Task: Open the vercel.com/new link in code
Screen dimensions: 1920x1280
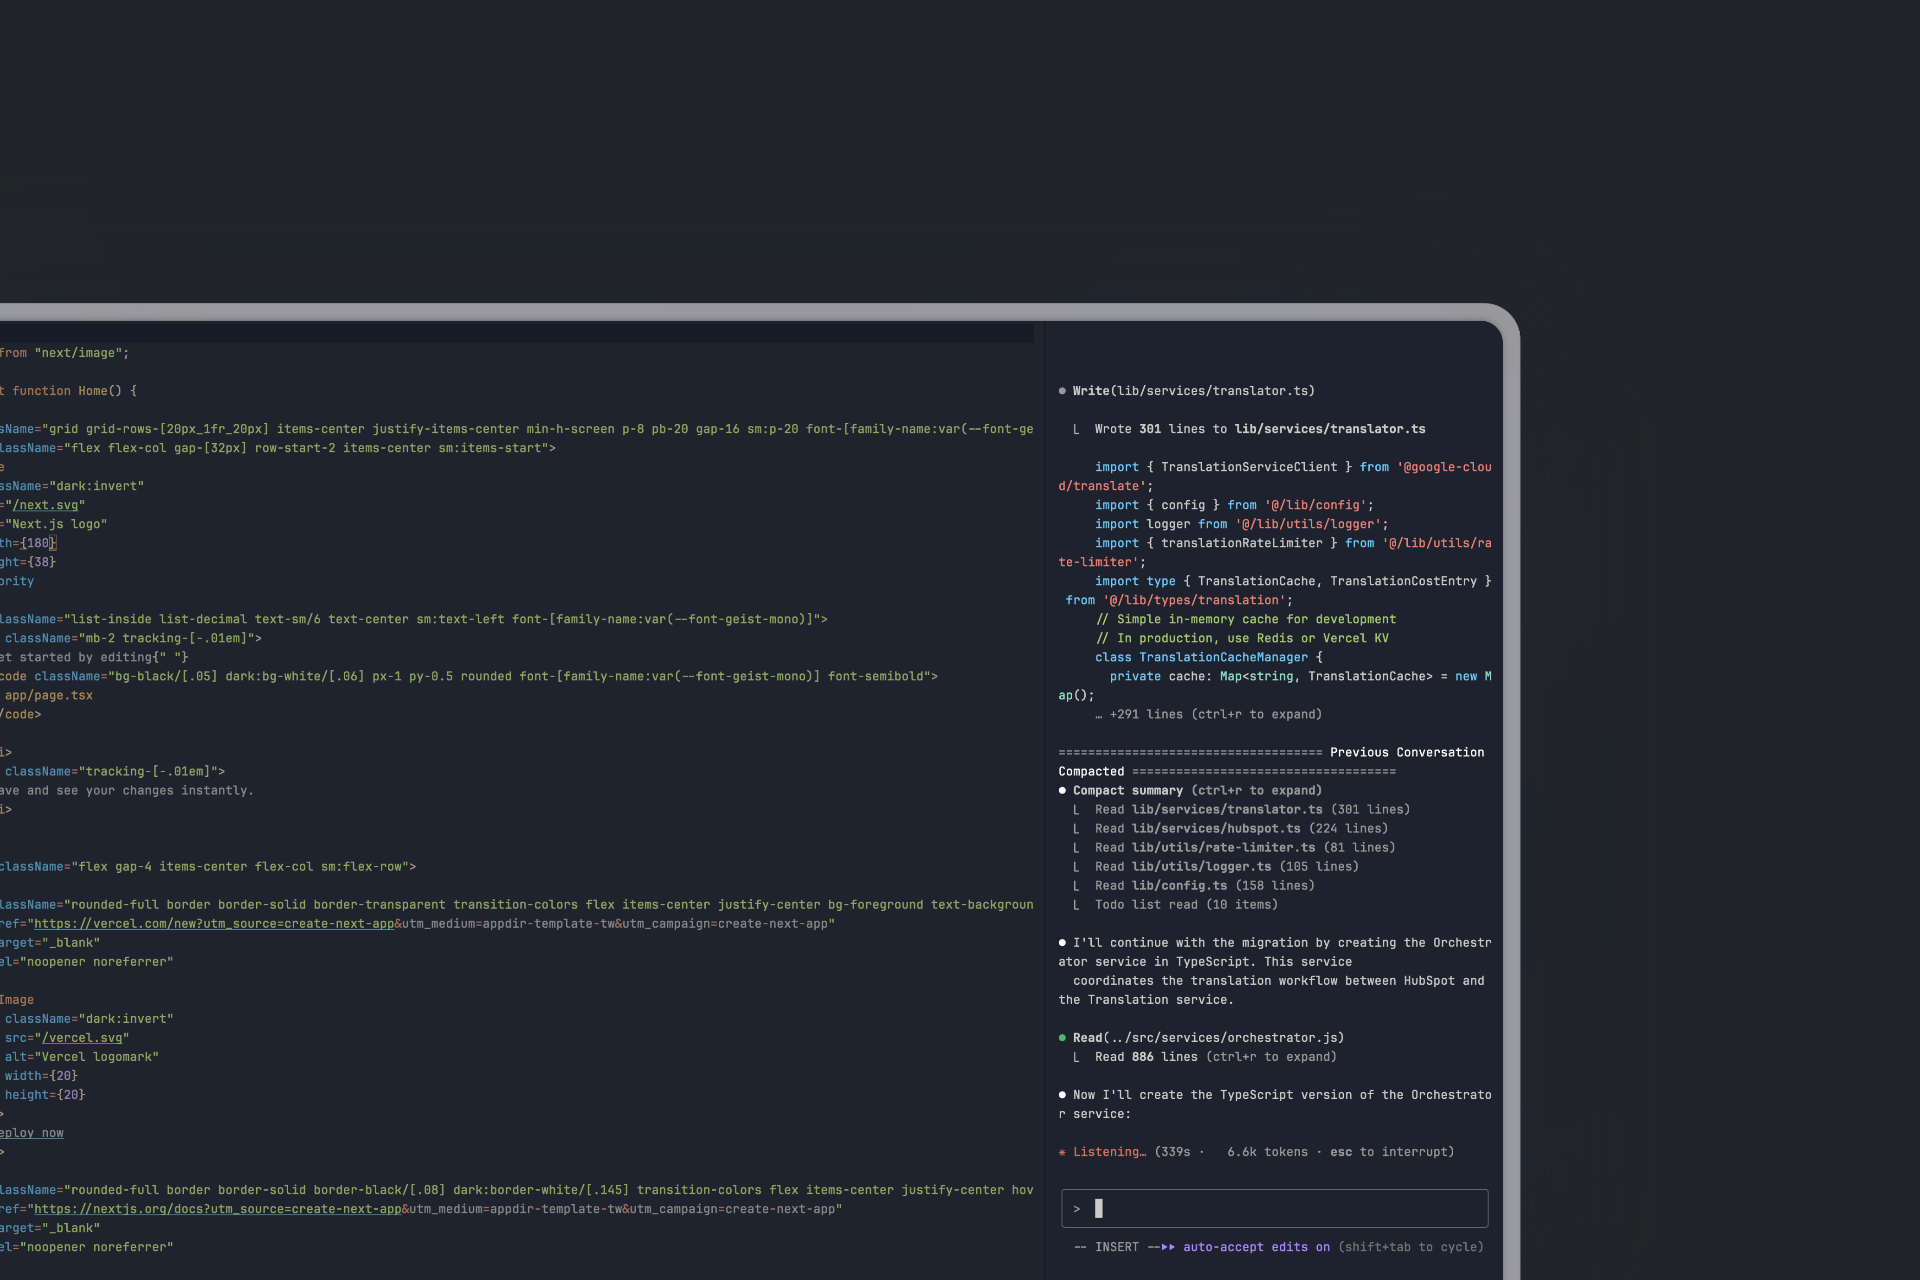Action: (214, 924)
